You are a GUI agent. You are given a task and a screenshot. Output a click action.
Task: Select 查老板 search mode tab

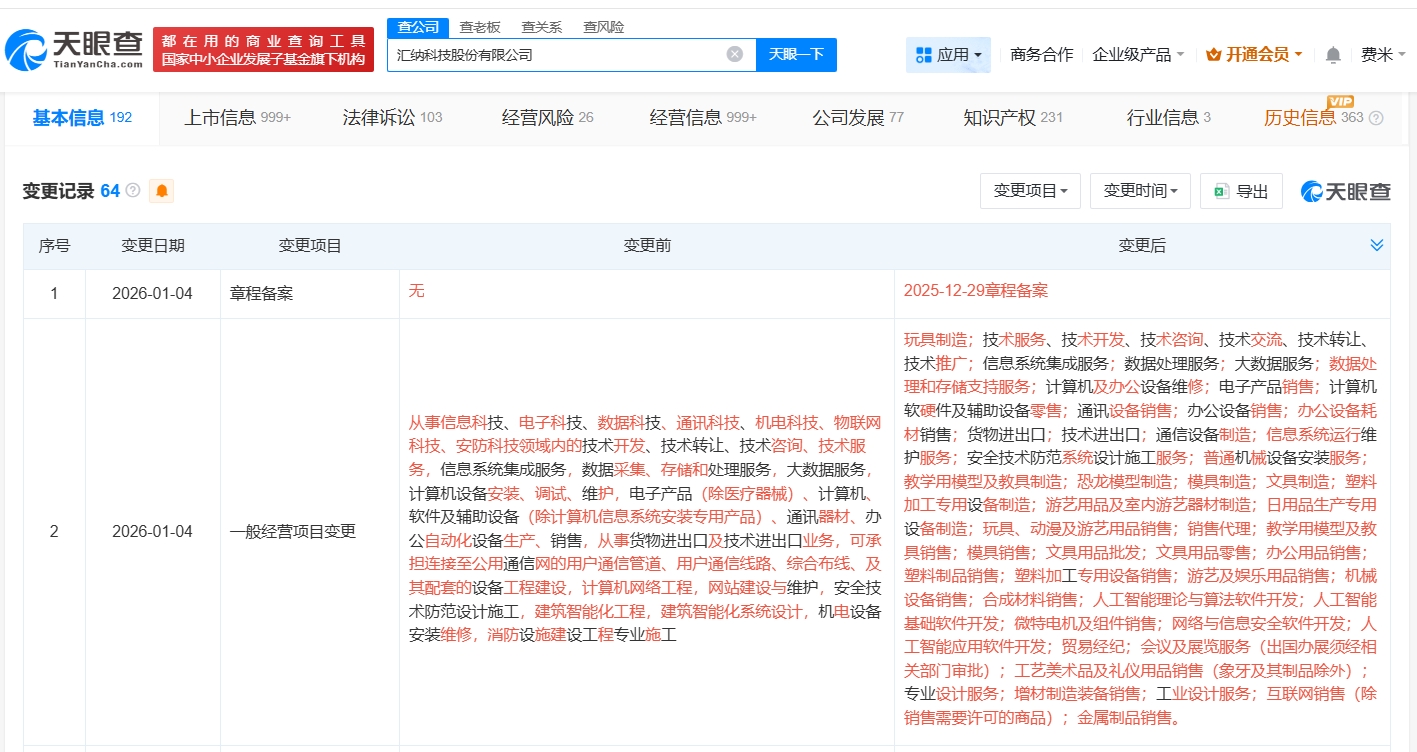coord(479,27)
